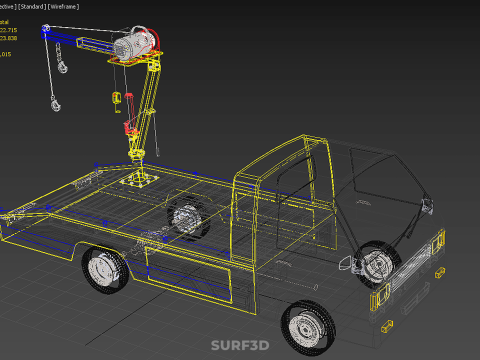The image size is (480, 360).
Task: Select the front left wheel near the cab
Action: [x=308, y=328]
